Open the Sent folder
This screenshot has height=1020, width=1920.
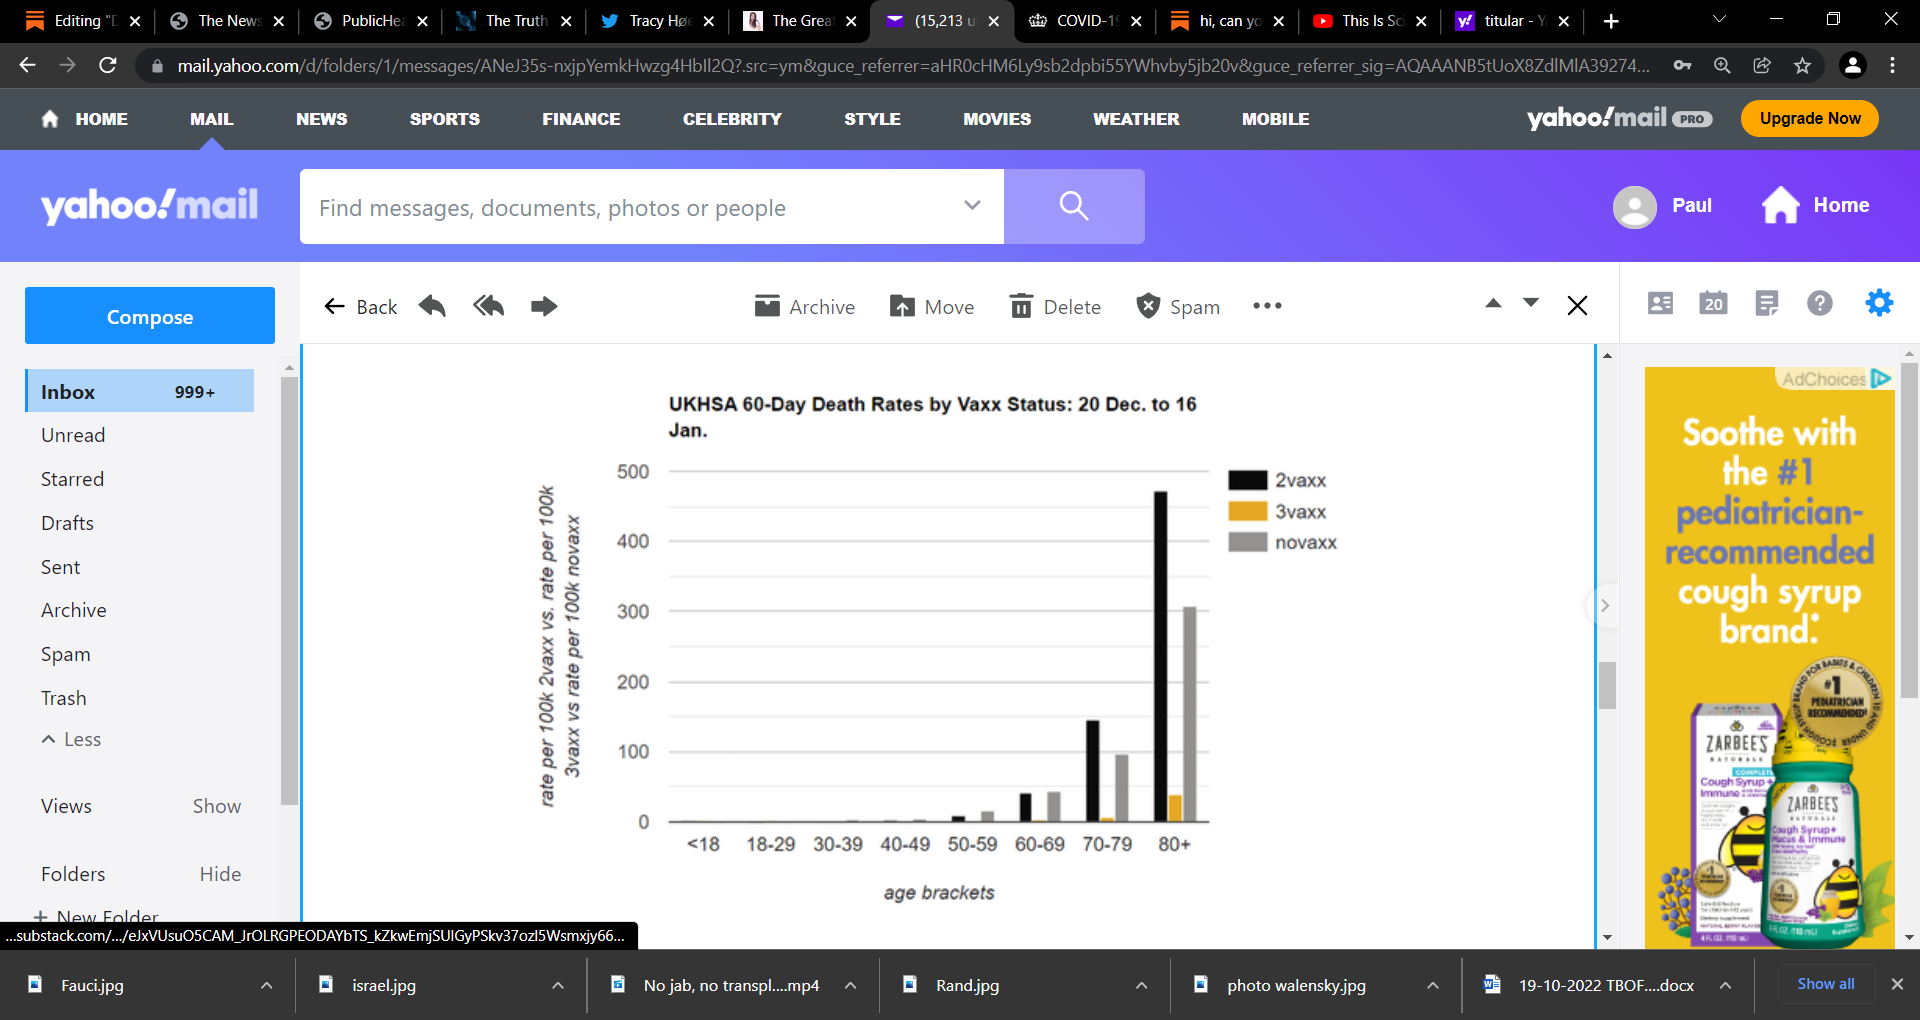pos(60,567)
